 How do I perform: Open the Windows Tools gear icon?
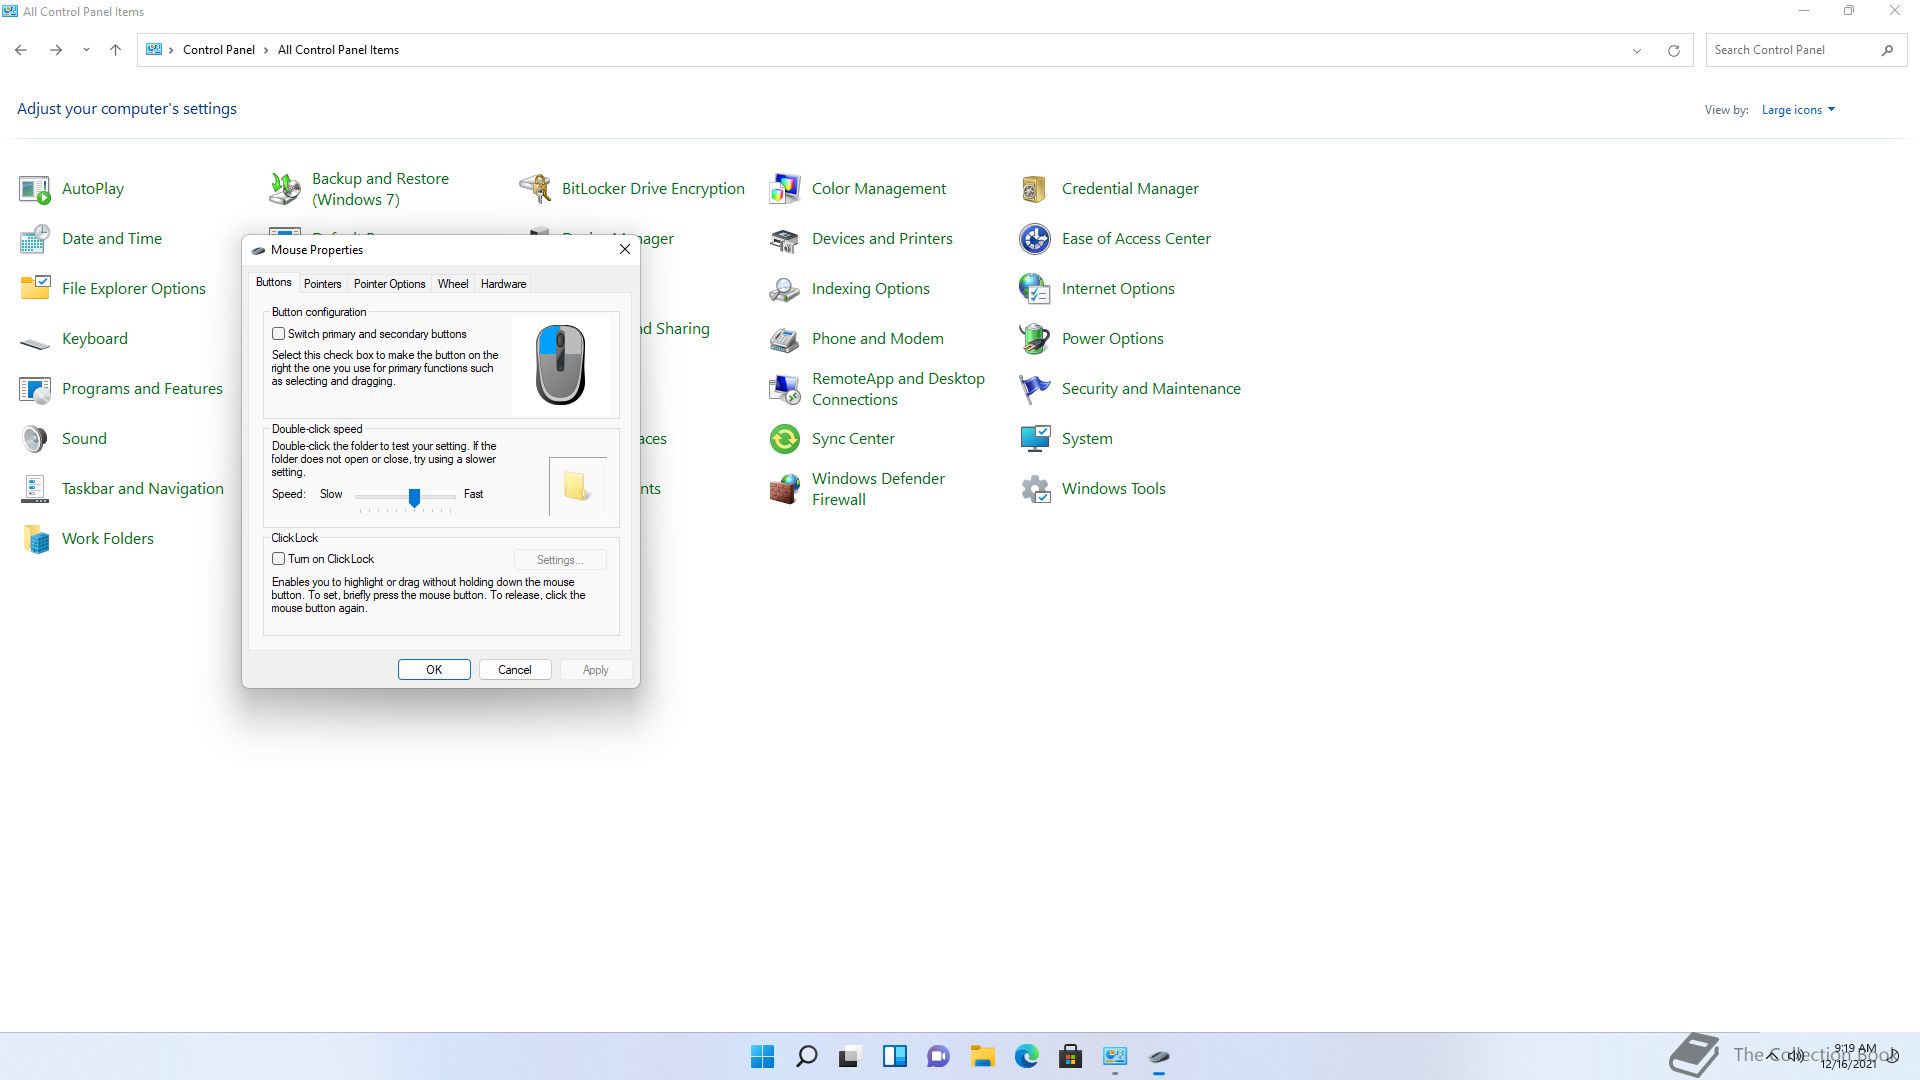[1035, 489]
